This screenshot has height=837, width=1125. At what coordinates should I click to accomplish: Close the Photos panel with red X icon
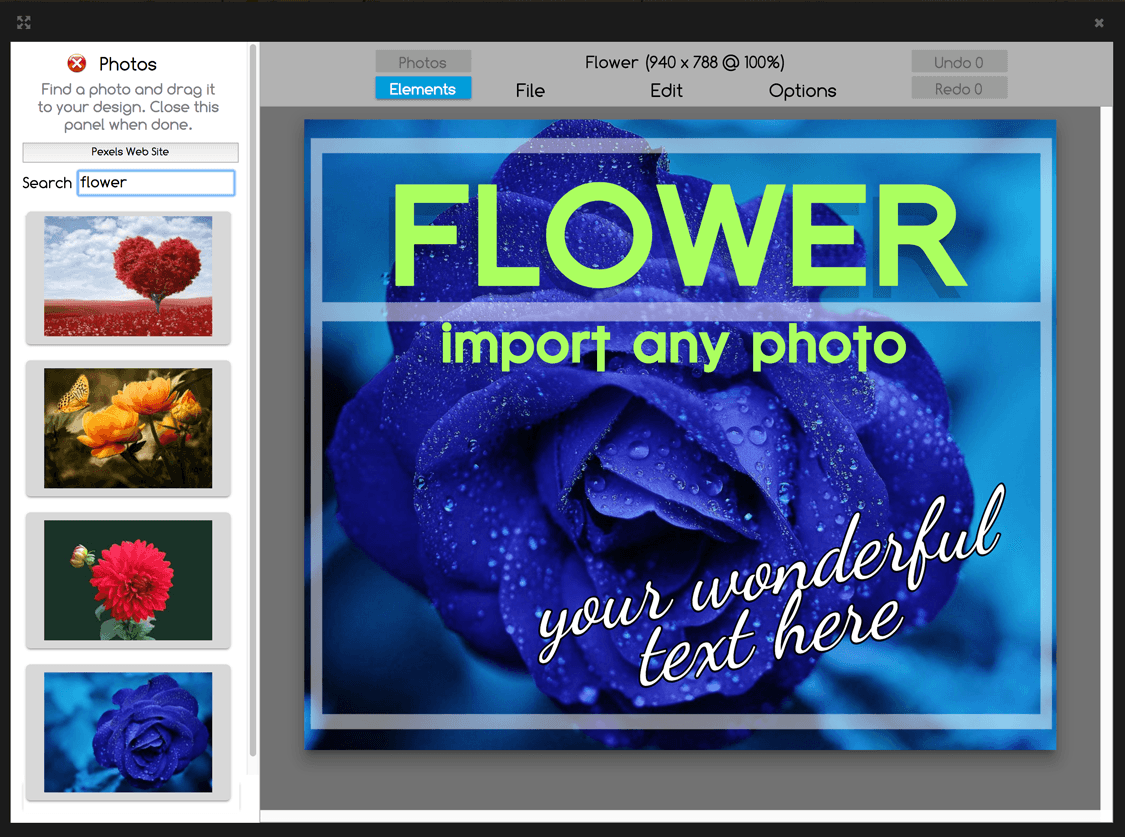click(77, 64)
